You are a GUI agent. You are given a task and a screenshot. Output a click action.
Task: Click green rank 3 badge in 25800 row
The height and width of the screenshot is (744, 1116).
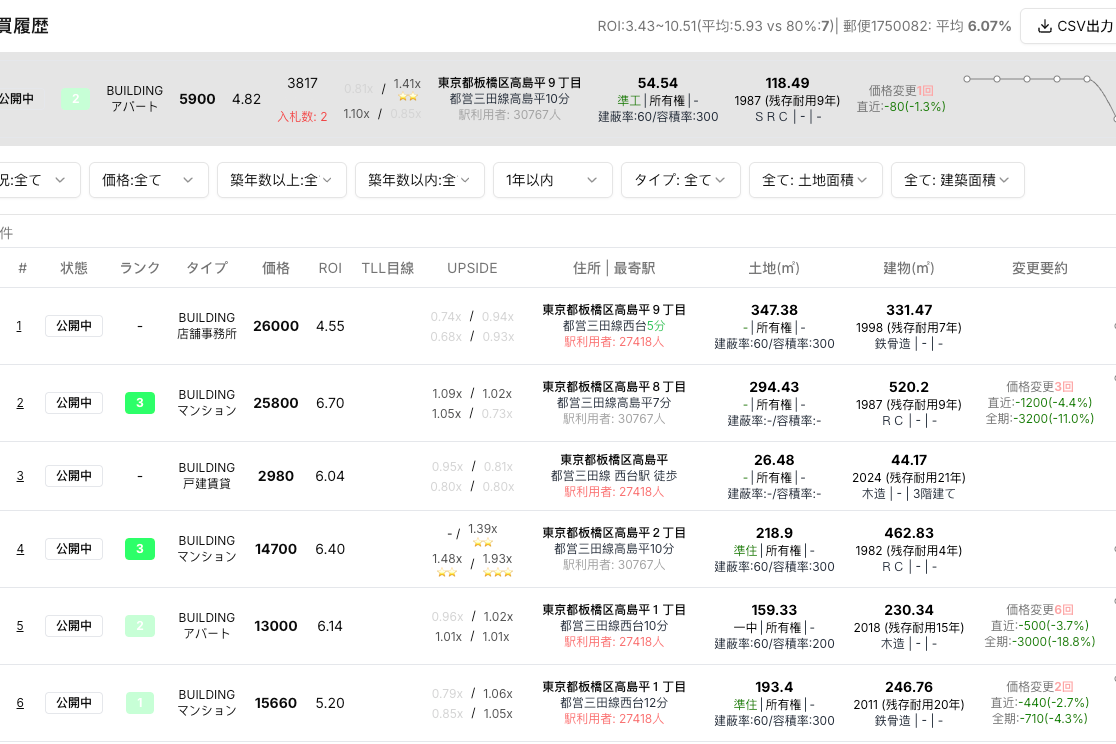(140, 403)
